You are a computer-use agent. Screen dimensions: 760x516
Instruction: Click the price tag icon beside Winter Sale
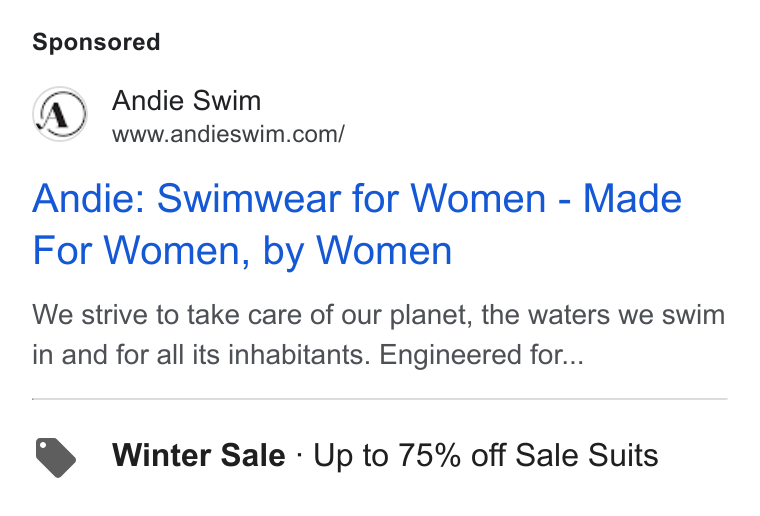click(56, 457)
